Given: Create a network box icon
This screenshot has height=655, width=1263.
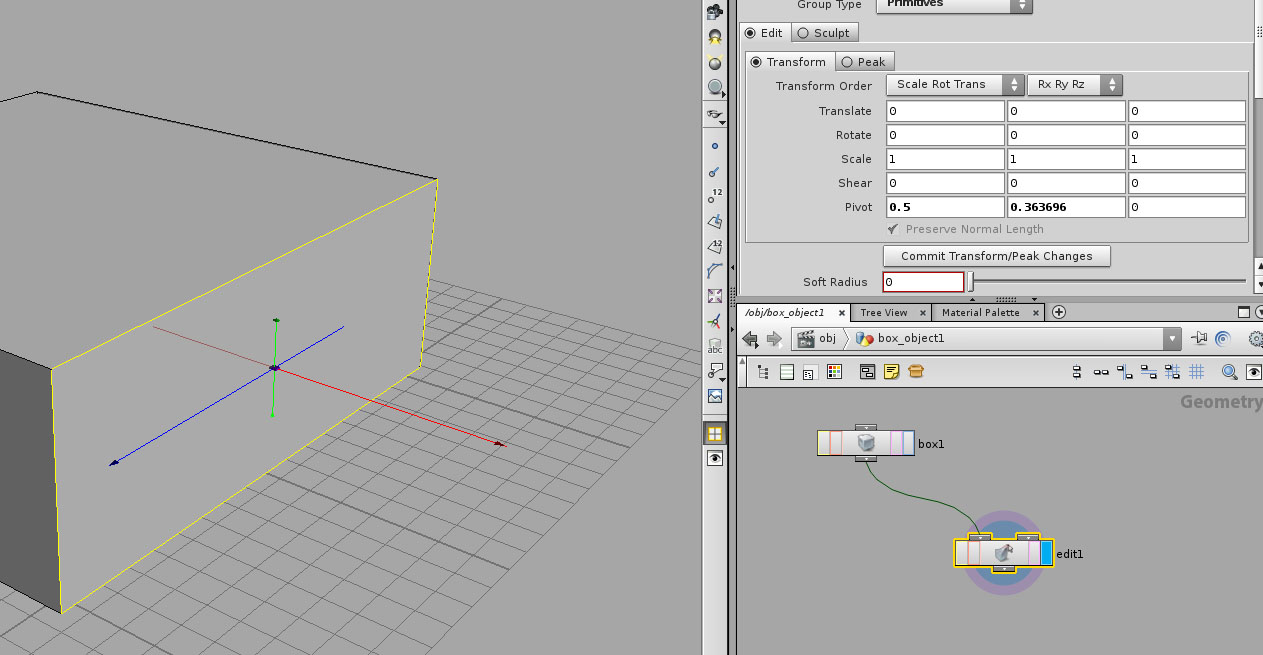Looking at the screenshot, I should 867,372.
